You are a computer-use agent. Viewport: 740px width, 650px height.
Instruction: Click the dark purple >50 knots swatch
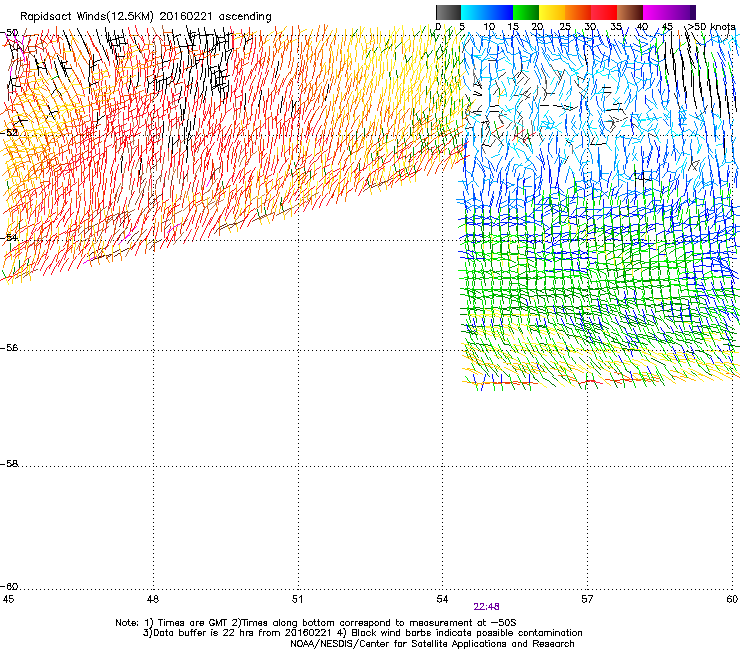(693, 12)
